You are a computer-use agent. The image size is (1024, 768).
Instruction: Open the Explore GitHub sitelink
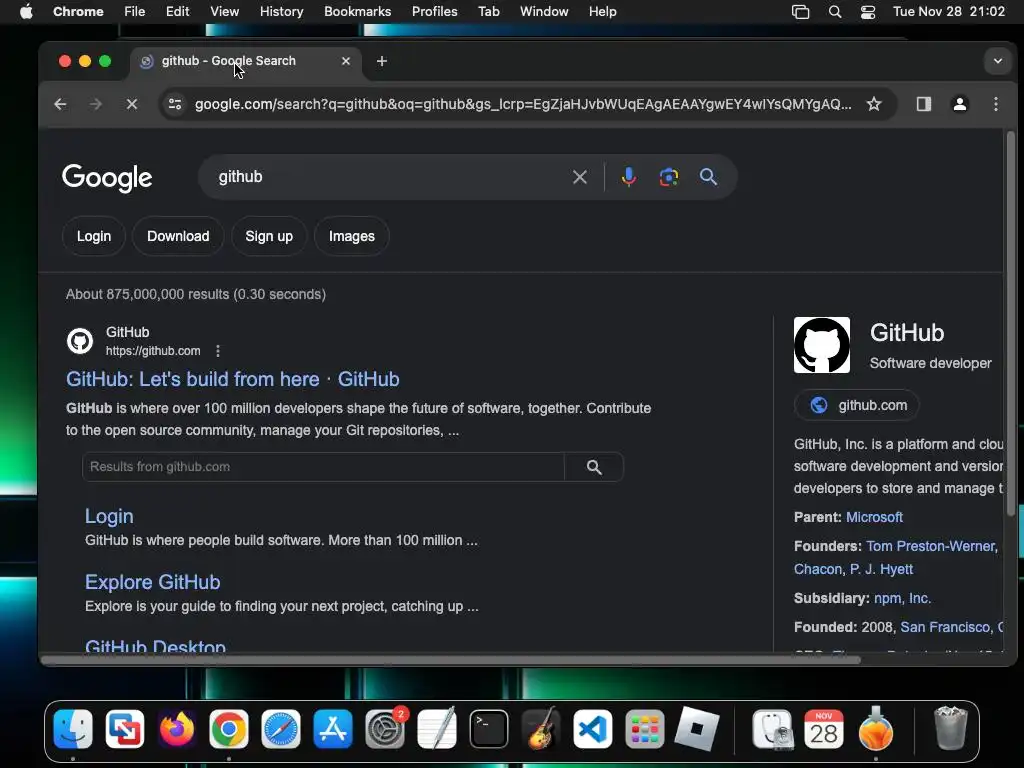[x=152, y=582]
